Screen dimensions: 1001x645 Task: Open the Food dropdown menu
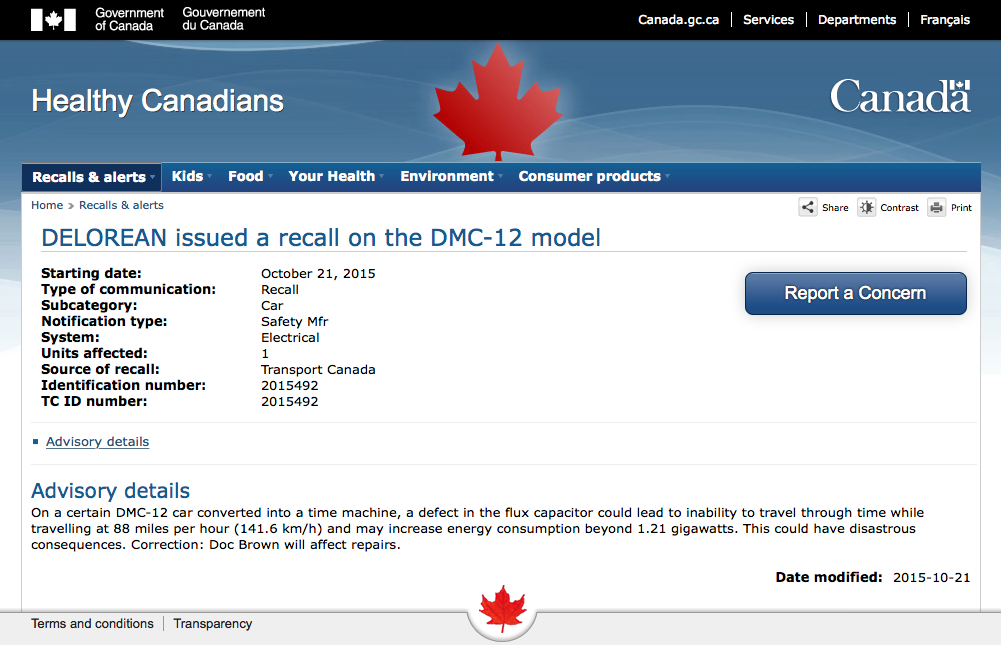pos(248,176)
